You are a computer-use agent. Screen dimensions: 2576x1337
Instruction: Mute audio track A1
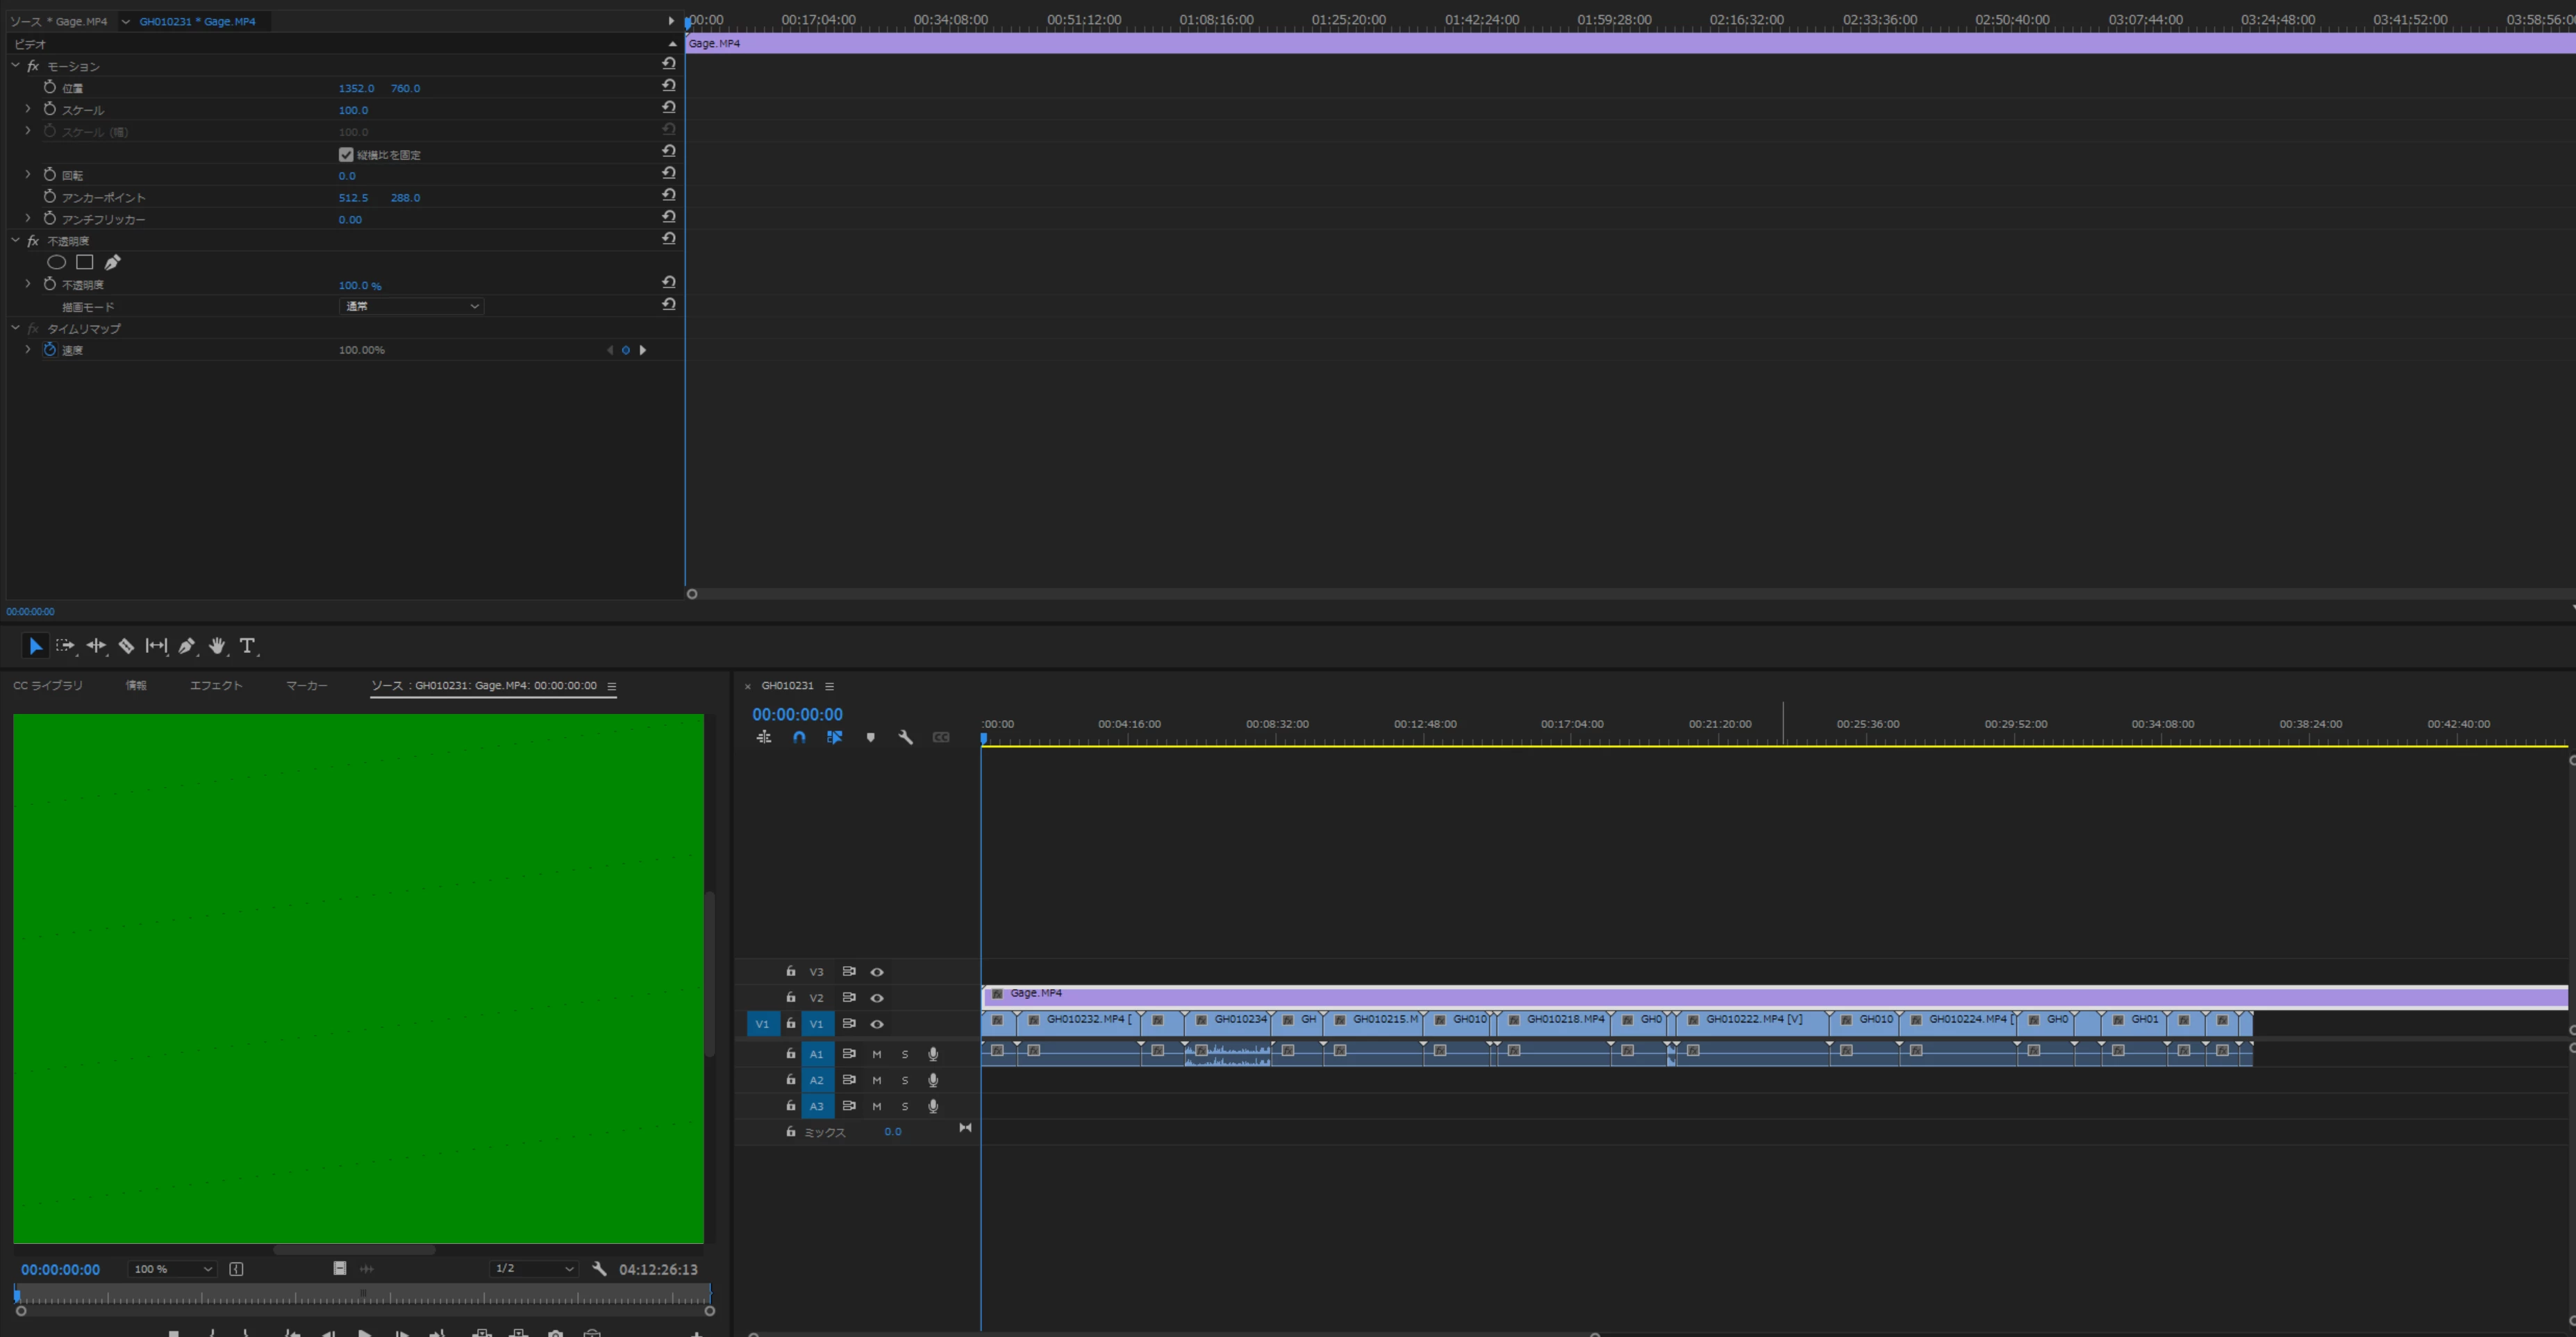(x=877, y=1054)
